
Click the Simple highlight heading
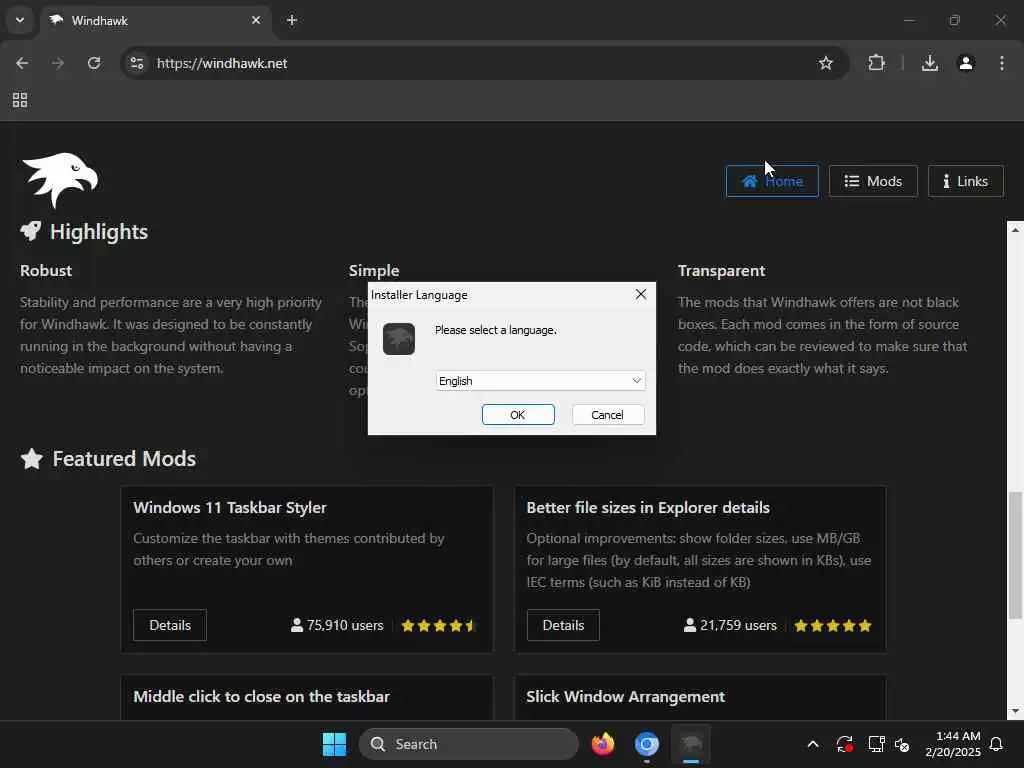(374, 270)
